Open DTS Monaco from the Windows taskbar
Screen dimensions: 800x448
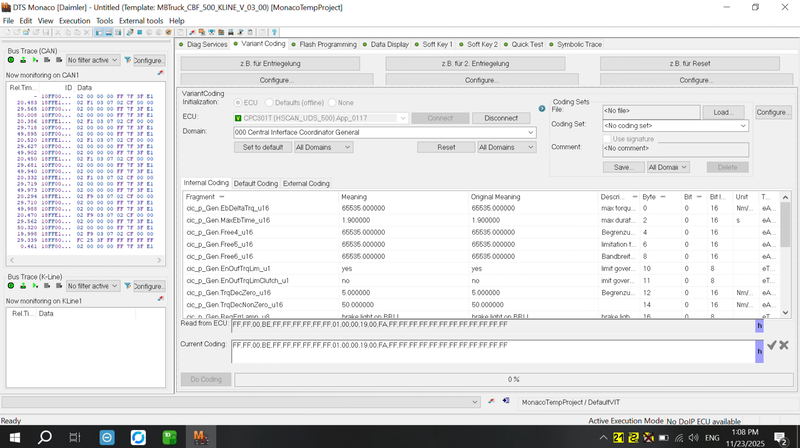200,437
